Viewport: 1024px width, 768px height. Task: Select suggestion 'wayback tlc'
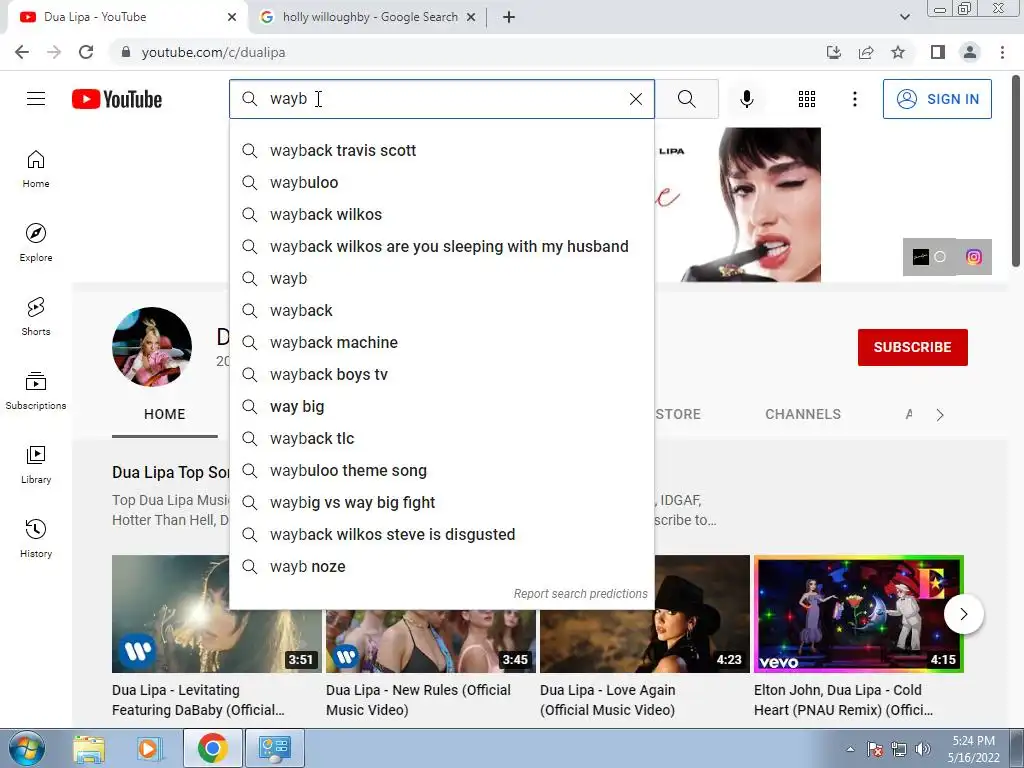(441, 438)
